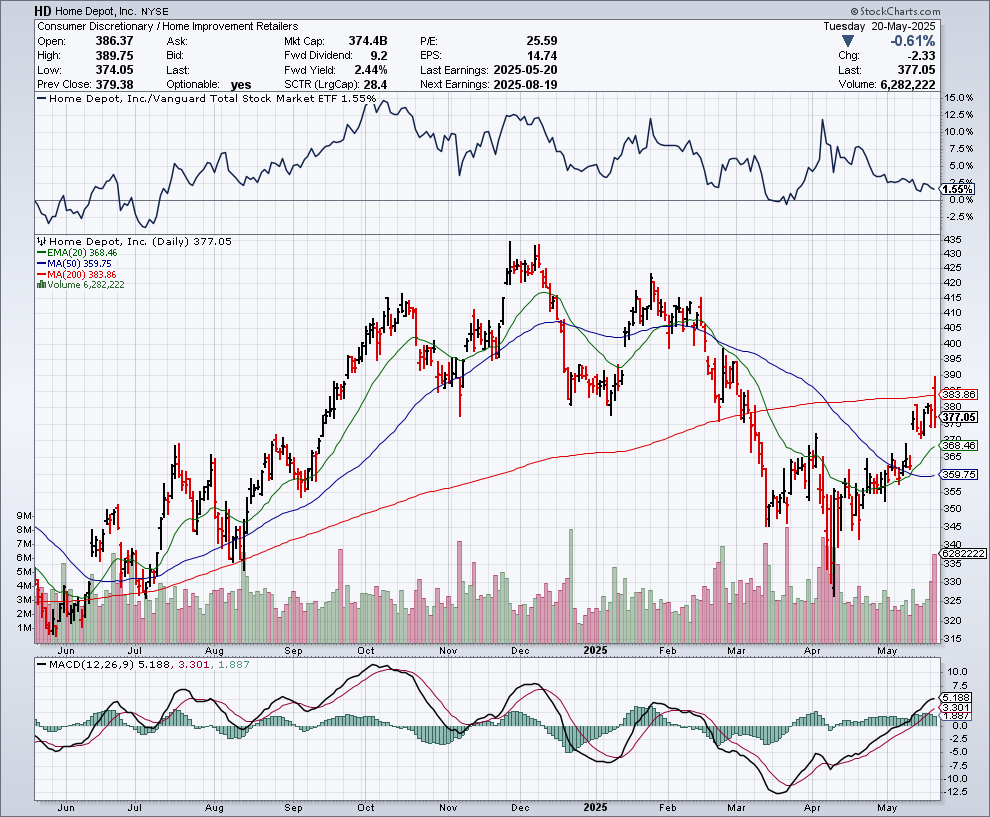The image size is (990, 817).
Task: Click the 435 price axis label
Action: [952, 240]
